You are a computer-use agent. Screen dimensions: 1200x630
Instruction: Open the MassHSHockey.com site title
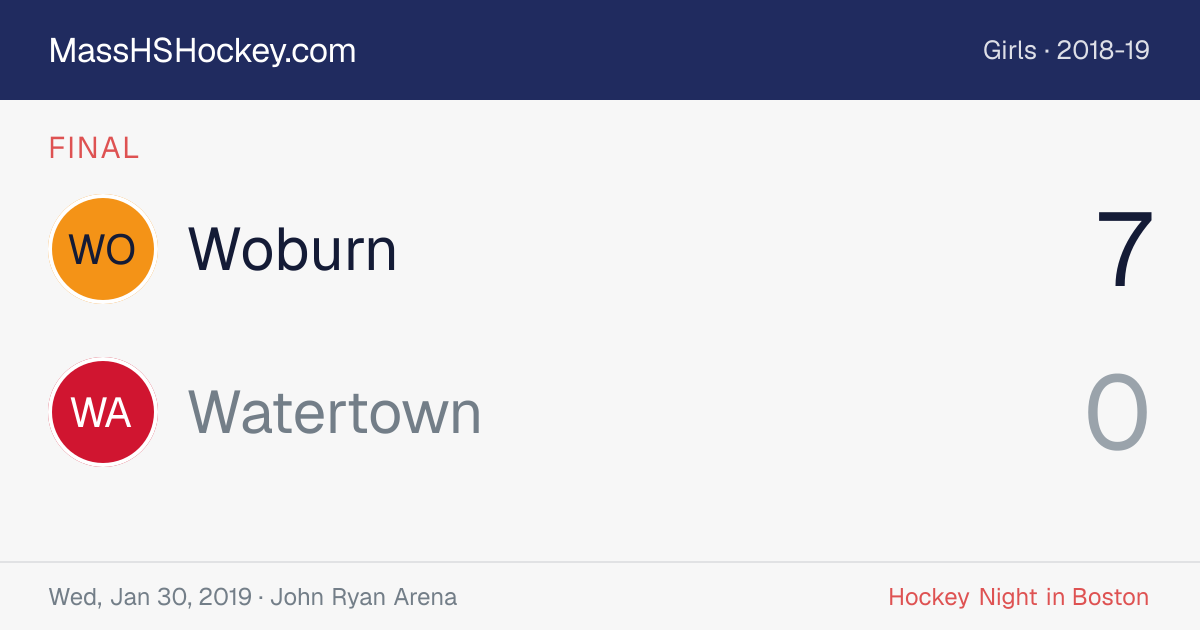click(202, 51)
